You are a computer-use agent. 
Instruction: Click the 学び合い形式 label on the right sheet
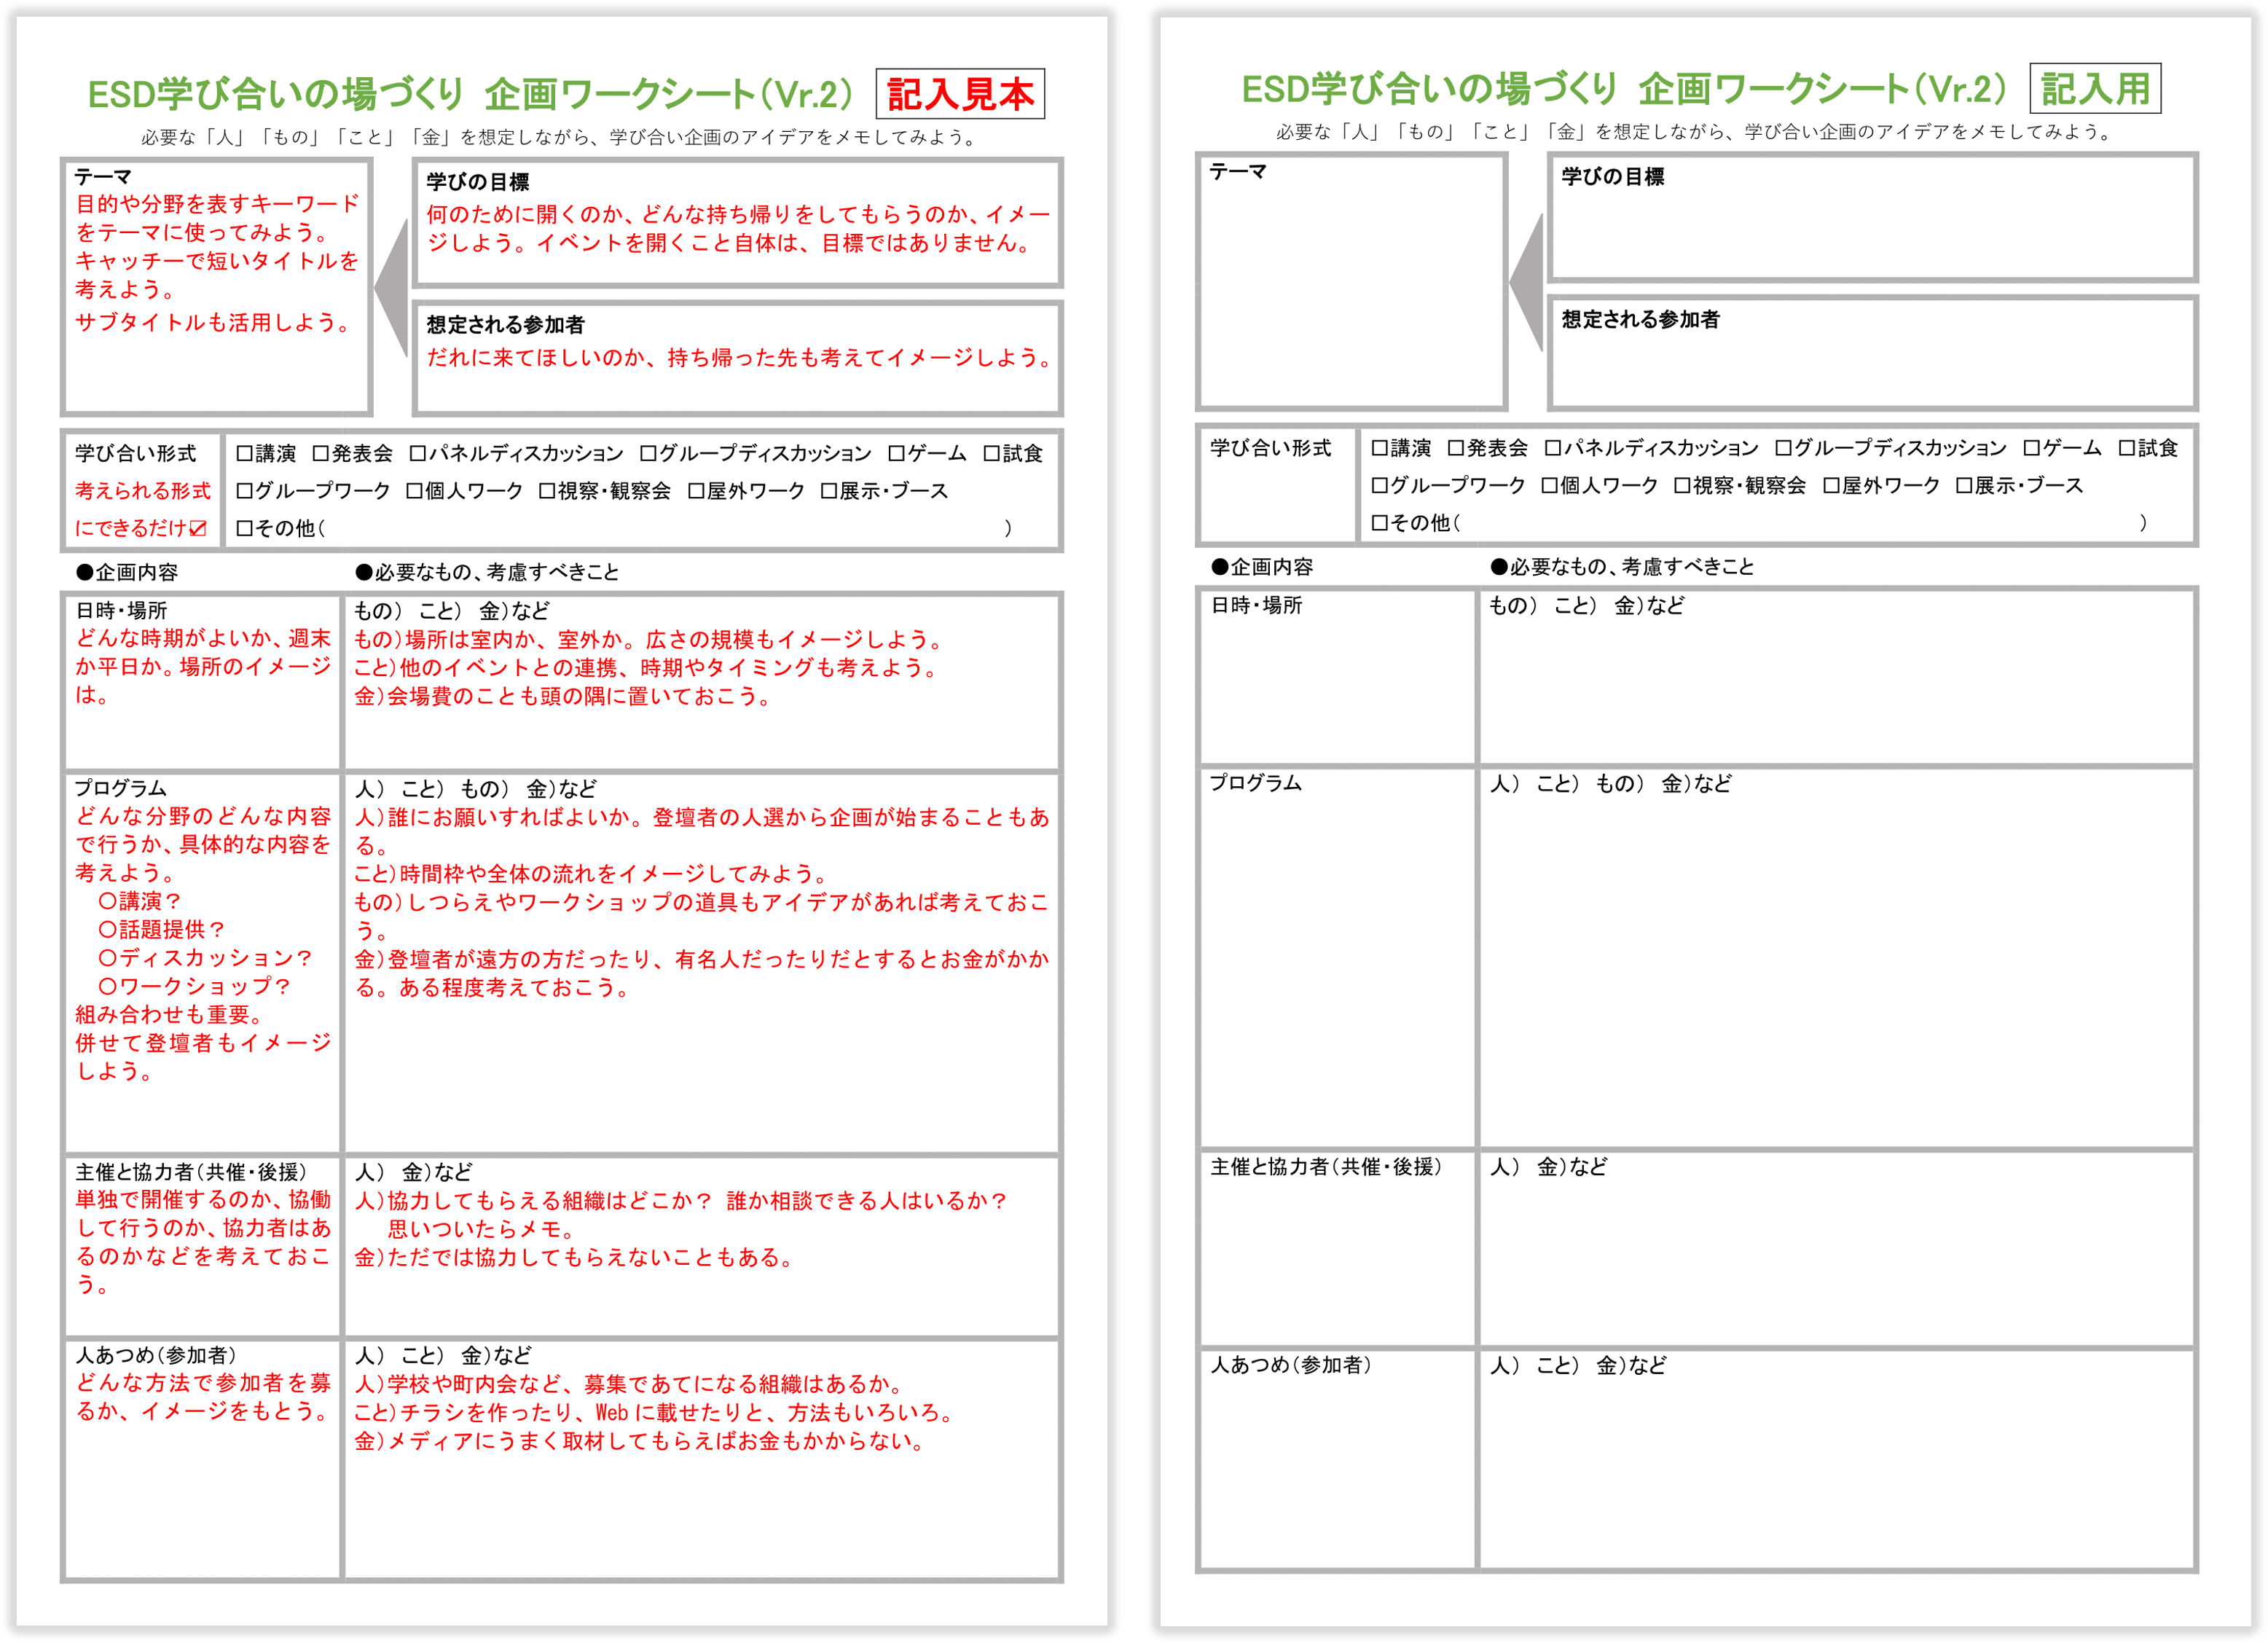point(1271,448)
